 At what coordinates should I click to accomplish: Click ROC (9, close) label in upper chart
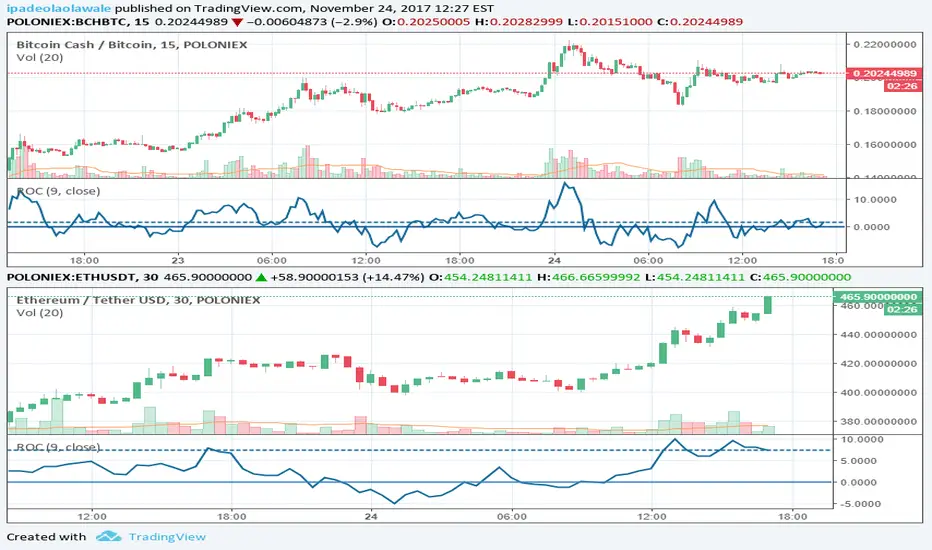pyautogui.click(x=58, y=191)
